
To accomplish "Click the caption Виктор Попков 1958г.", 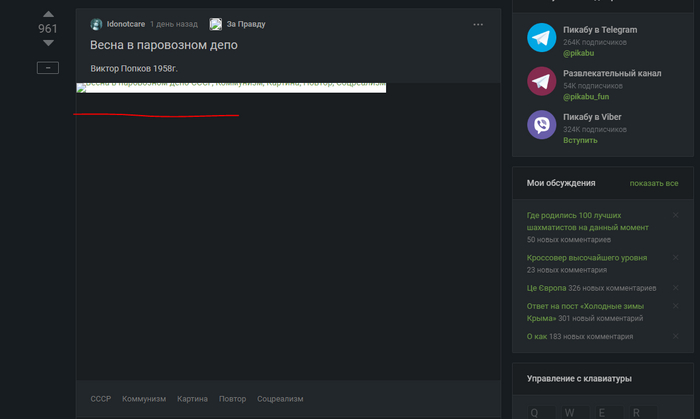I will (x=134, y=69).
